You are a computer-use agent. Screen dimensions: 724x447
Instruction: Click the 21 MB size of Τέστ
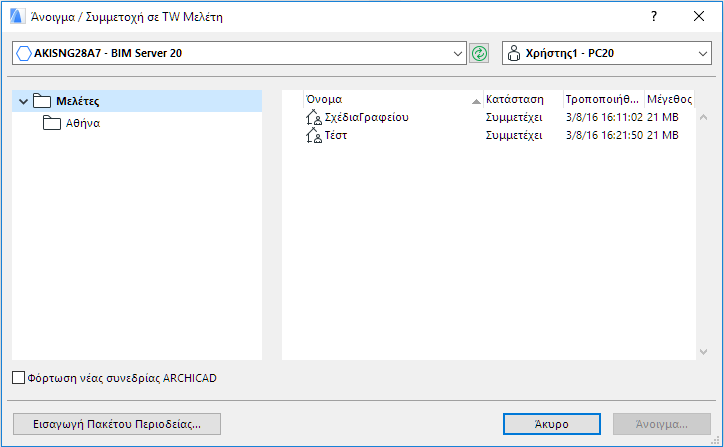coord(663,135)
